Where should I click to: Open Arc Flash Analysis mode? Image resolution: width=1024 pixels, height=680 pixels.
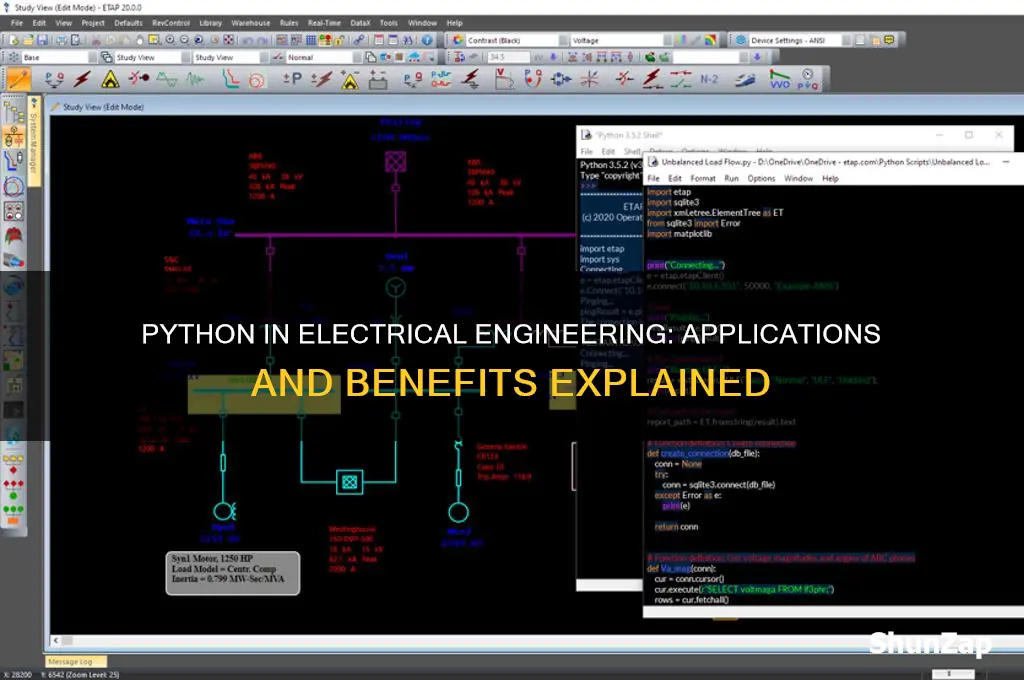[110, 80]
